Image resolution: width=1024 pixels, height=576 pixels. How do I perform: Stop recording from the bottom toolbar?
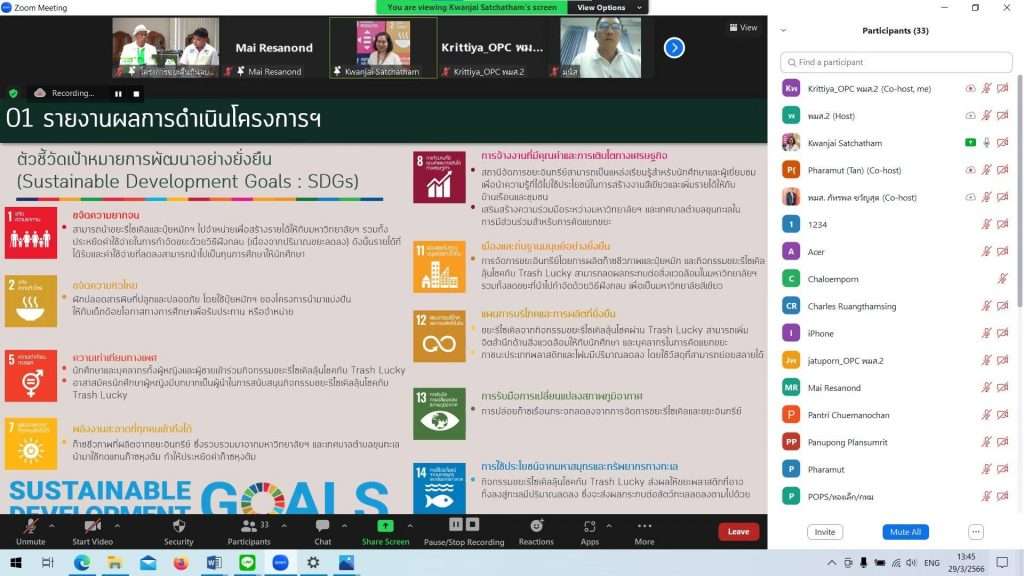tap(472, 524)
